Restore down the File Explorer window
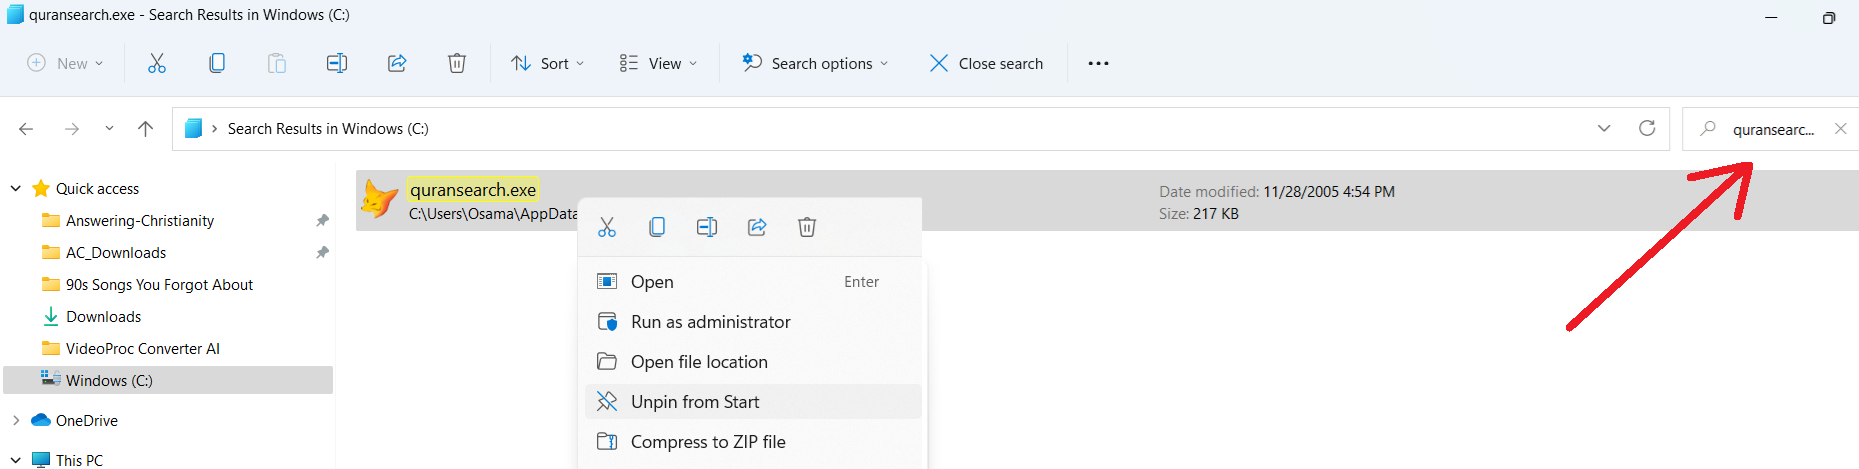 (1829, 17)
